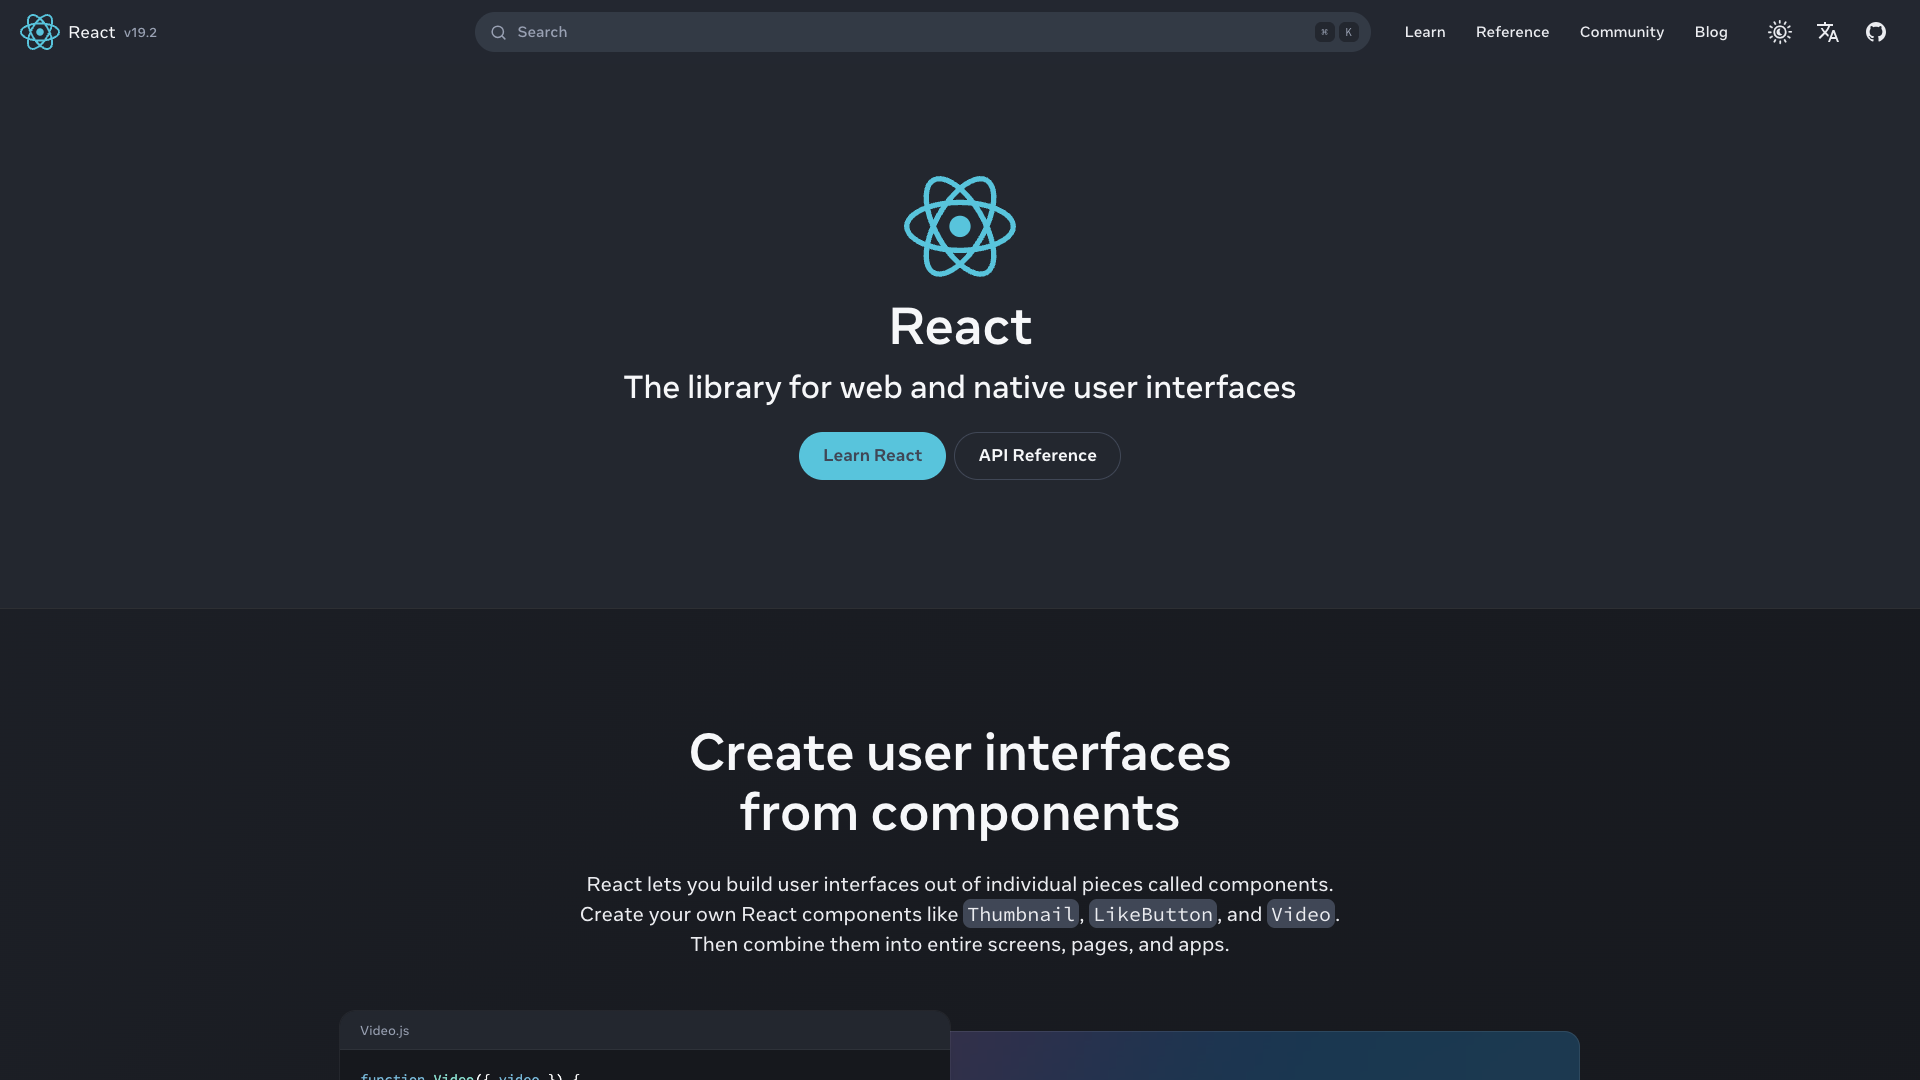1920x1080 pixels.
Task: Click the ⌘ key badge in search bar
Action: coord(1323,32)
